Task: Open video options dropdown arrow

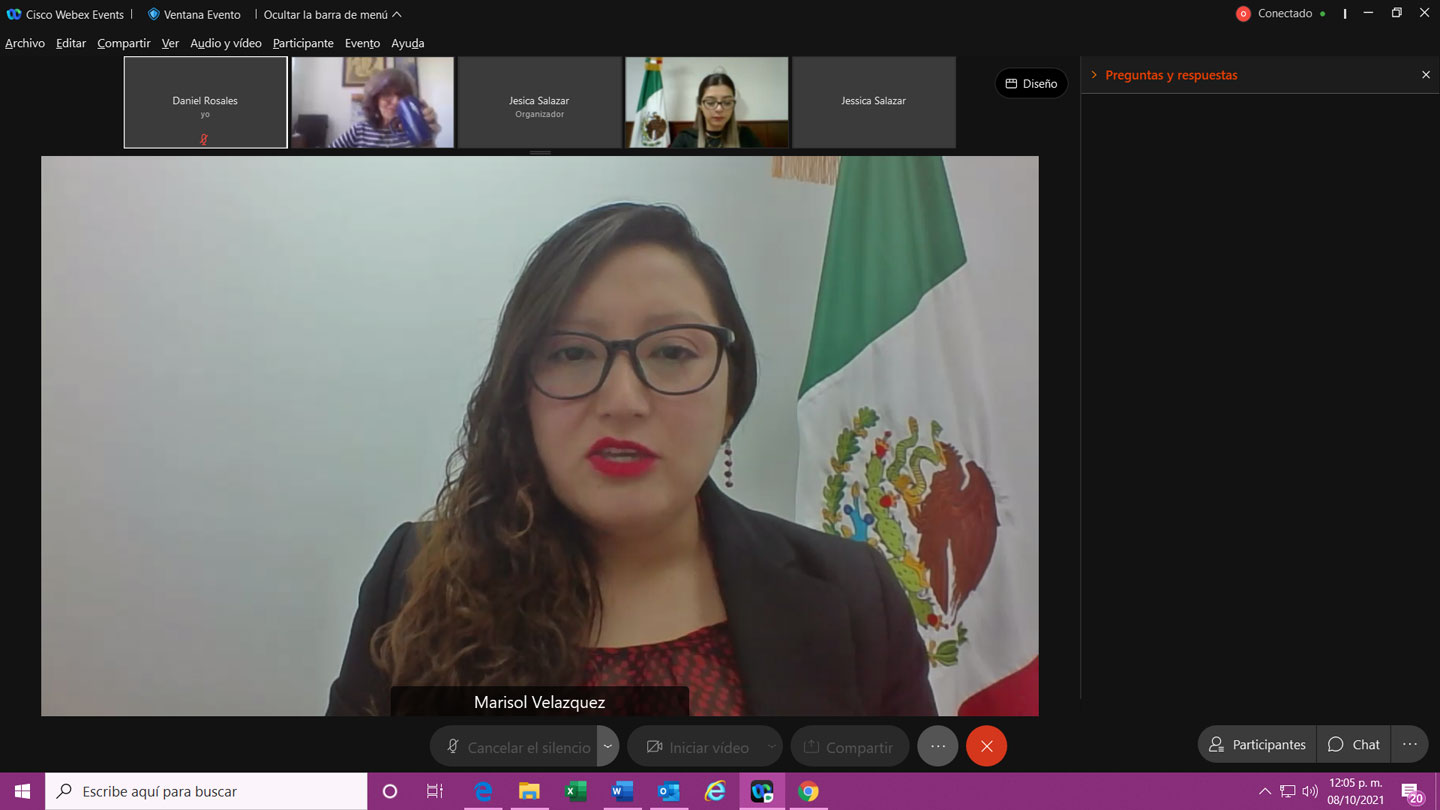Action: pyautogui.click(x=771, y=746)
